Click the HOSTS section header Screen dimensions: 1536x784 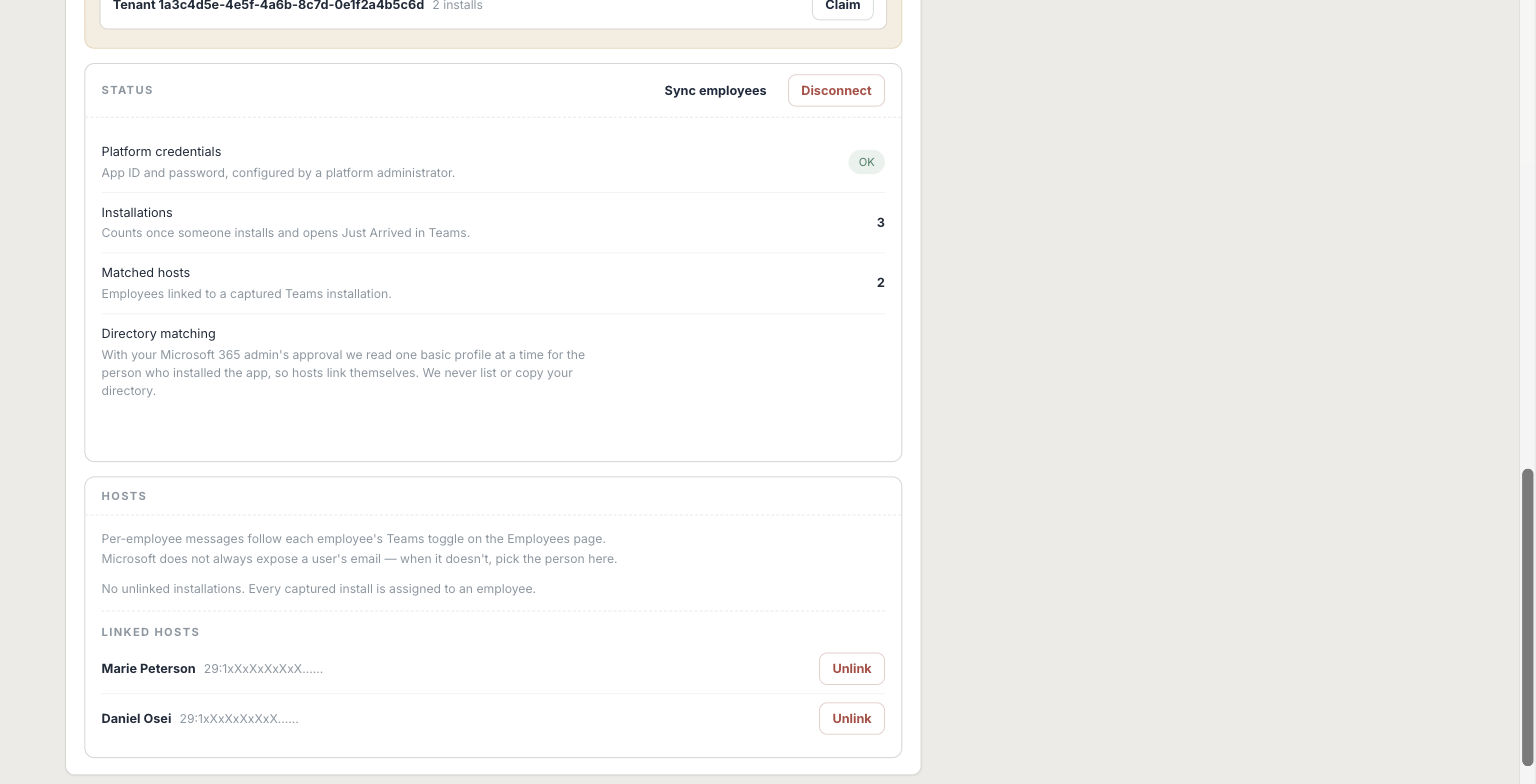coord(124,496)
